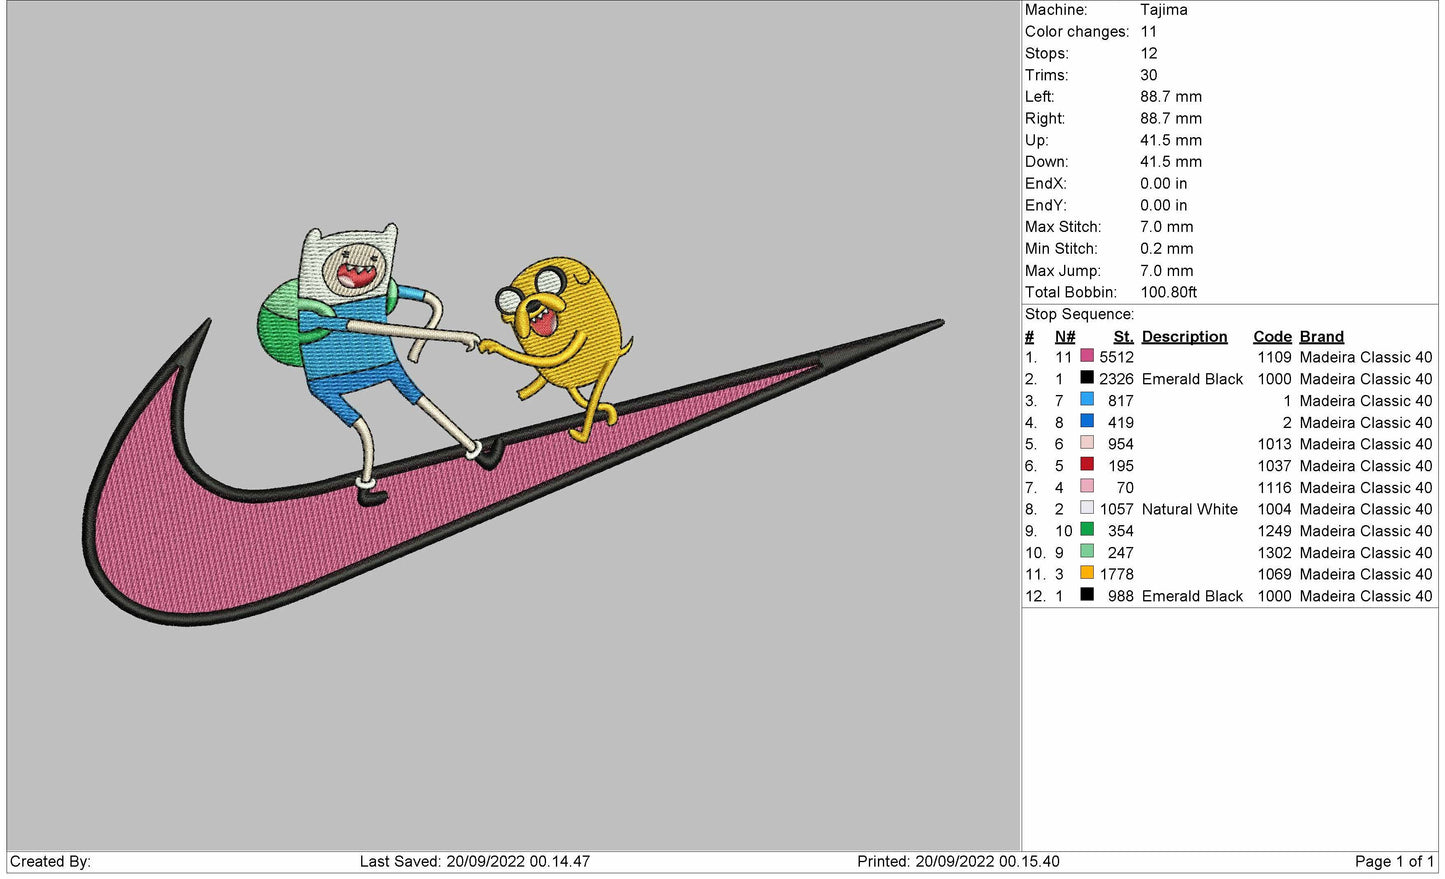The width and height of the screenshot is (1445, 879).
Task: Click the Natural White color swatch
Action: click(x=1087, y=508)
